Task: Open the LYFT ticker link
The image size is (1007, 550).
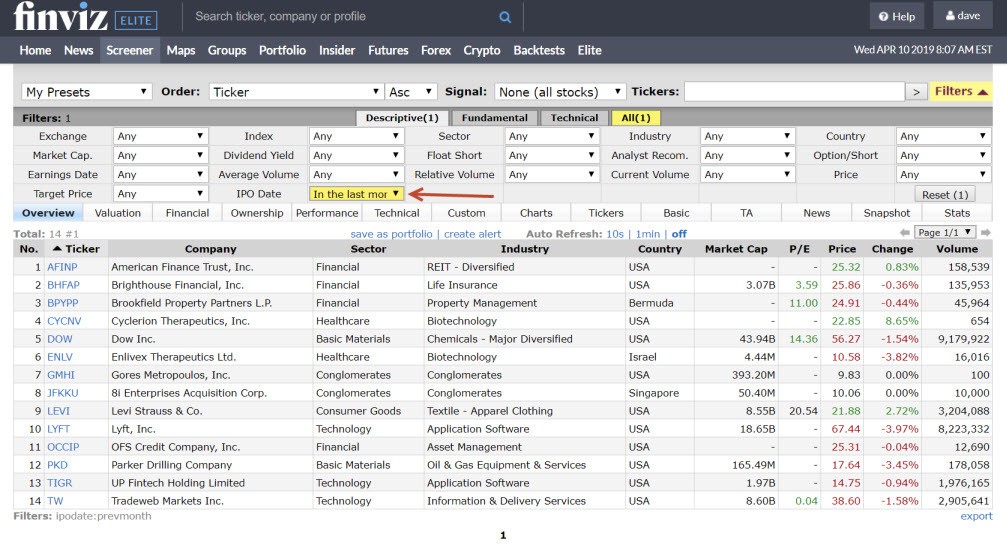Action: [58, 429]
